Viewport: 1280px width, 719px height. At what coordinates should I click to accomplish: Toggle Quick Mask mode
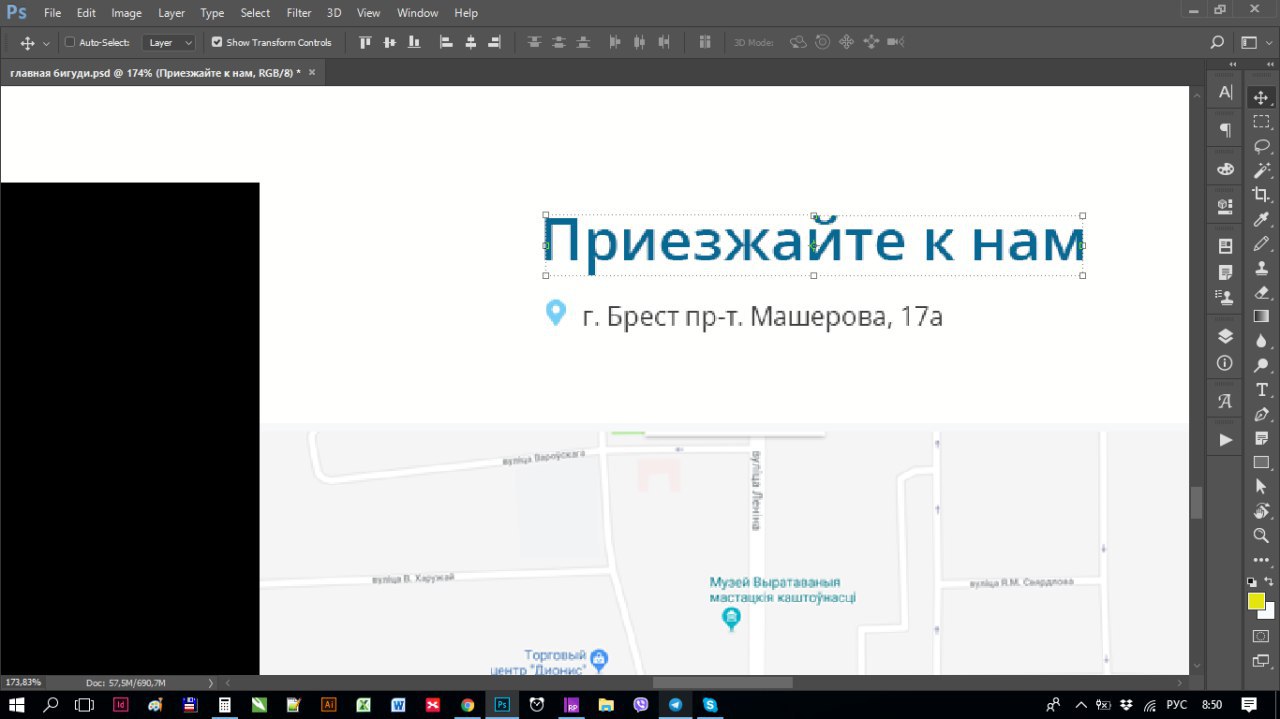pos(1261,636)
